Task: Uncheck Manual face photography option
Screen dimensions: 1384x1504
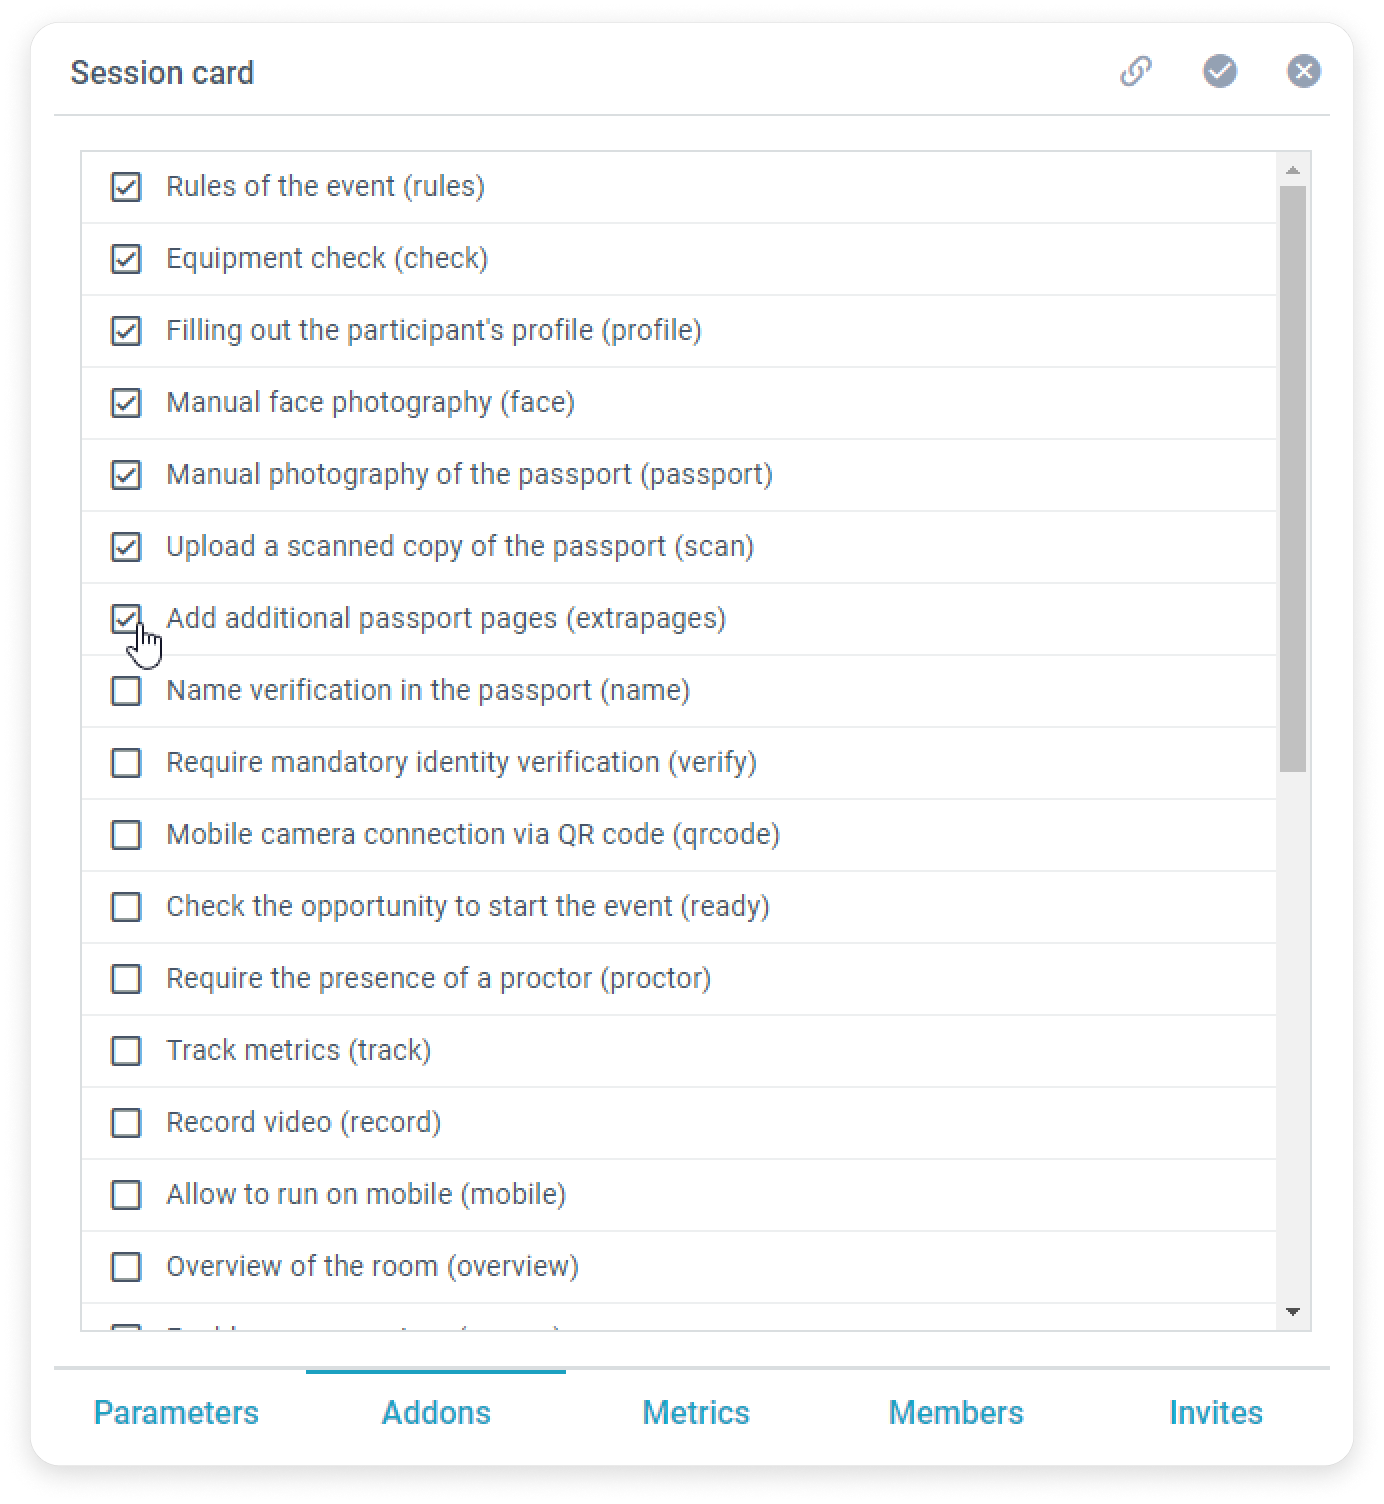Action: click(126, 403)
